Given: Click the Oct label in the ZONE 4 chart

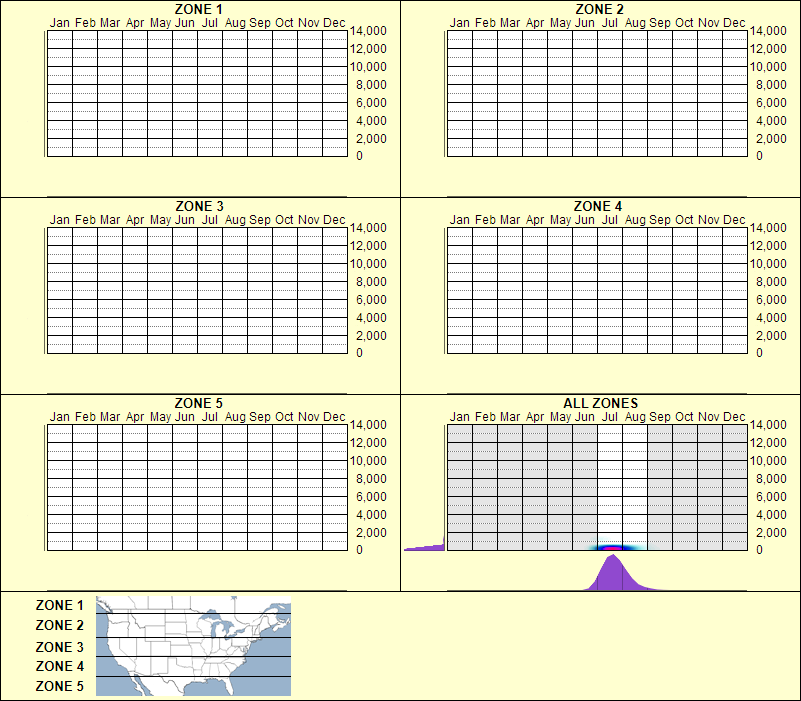Looking at the screenshot, I should tap(684, 220).
